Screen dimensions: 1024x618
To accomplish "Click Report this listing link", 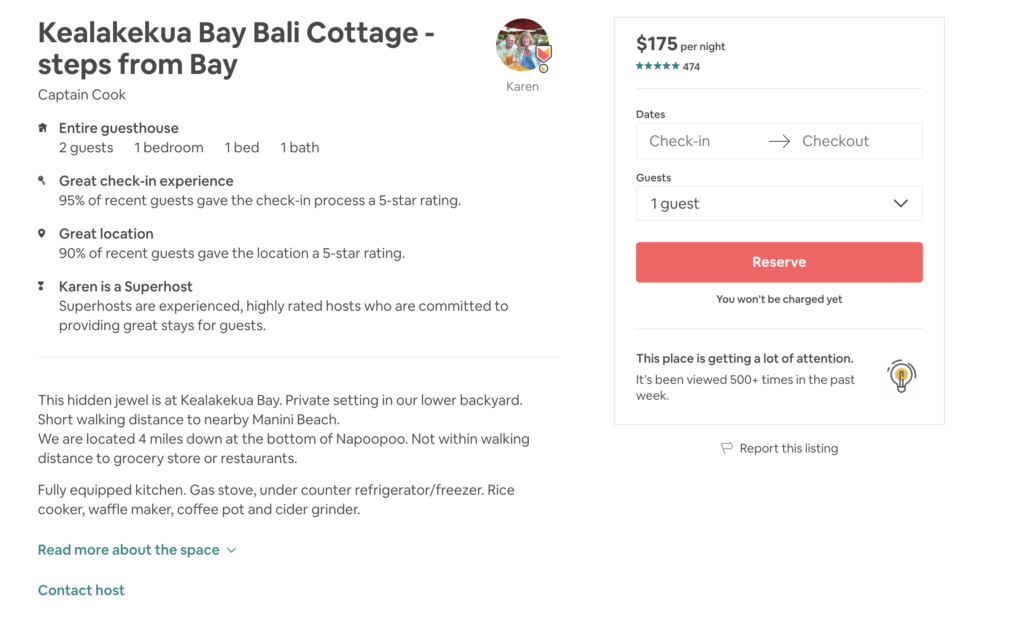I will (x=788, y=449).
